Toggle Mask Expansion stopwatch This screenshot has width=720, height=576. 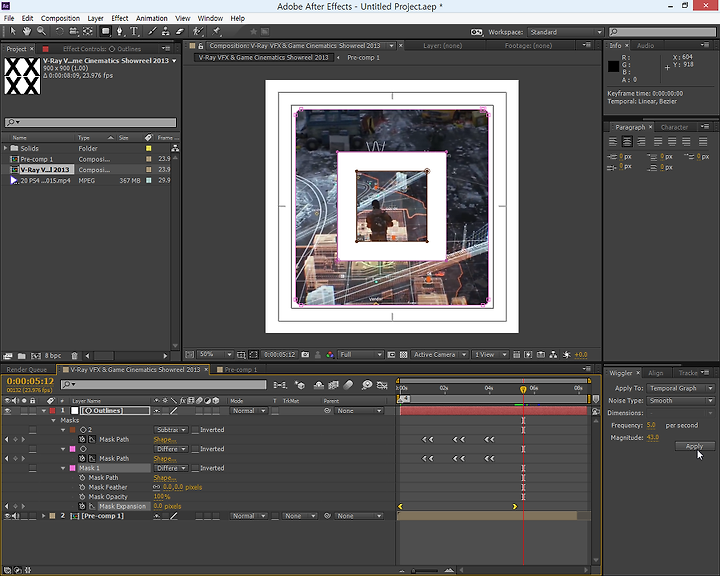82,506
